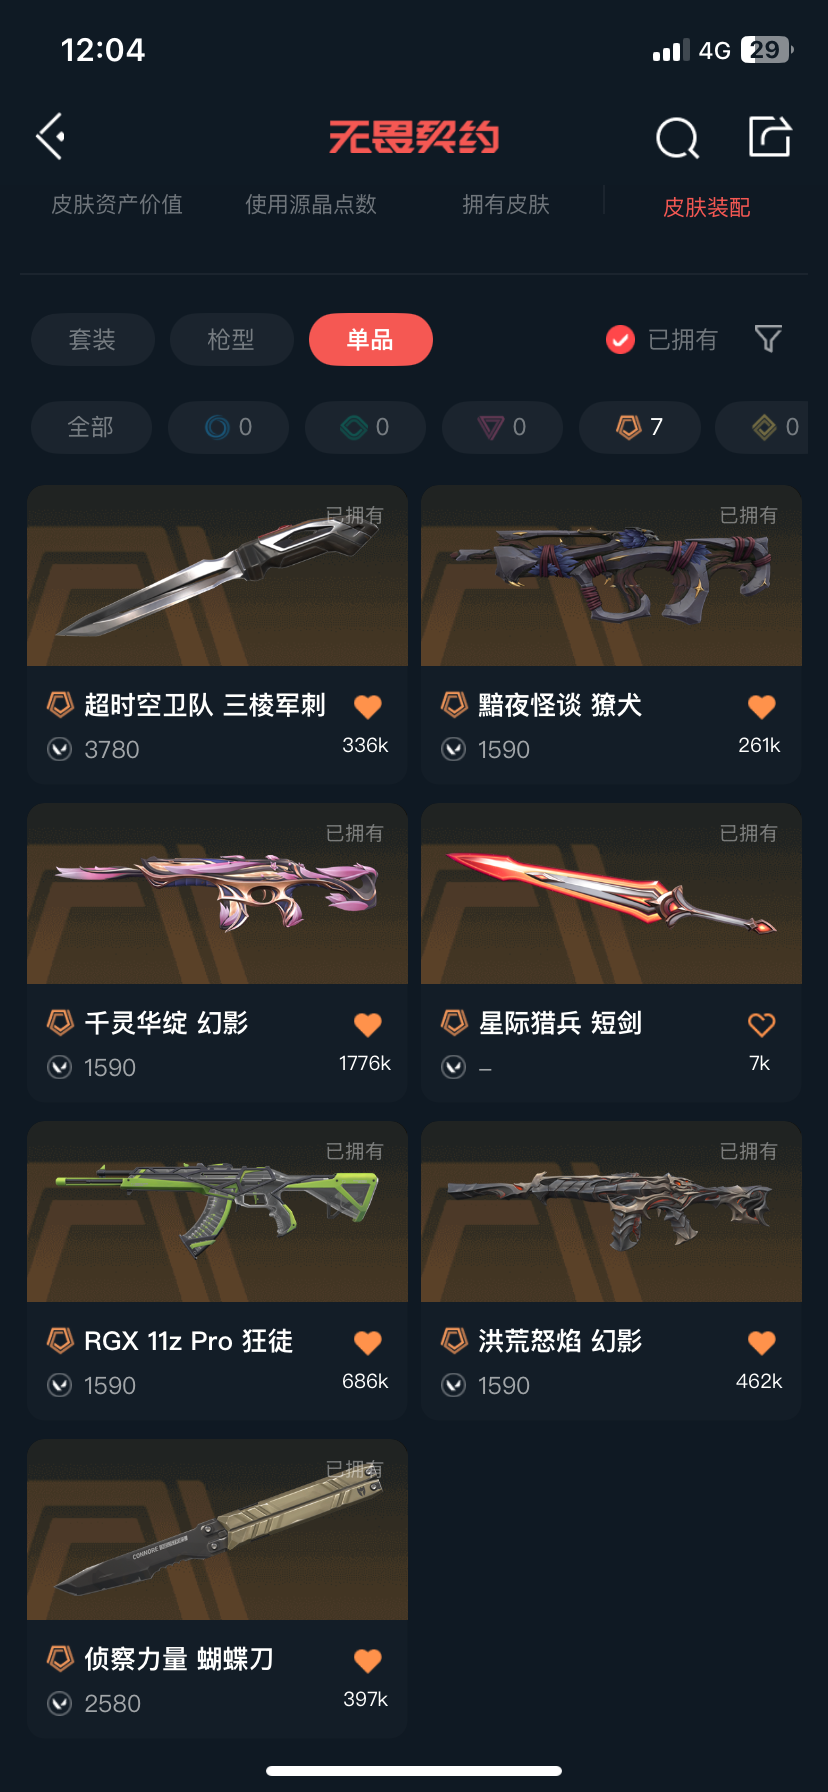Tap the back arrow icon

51,136
